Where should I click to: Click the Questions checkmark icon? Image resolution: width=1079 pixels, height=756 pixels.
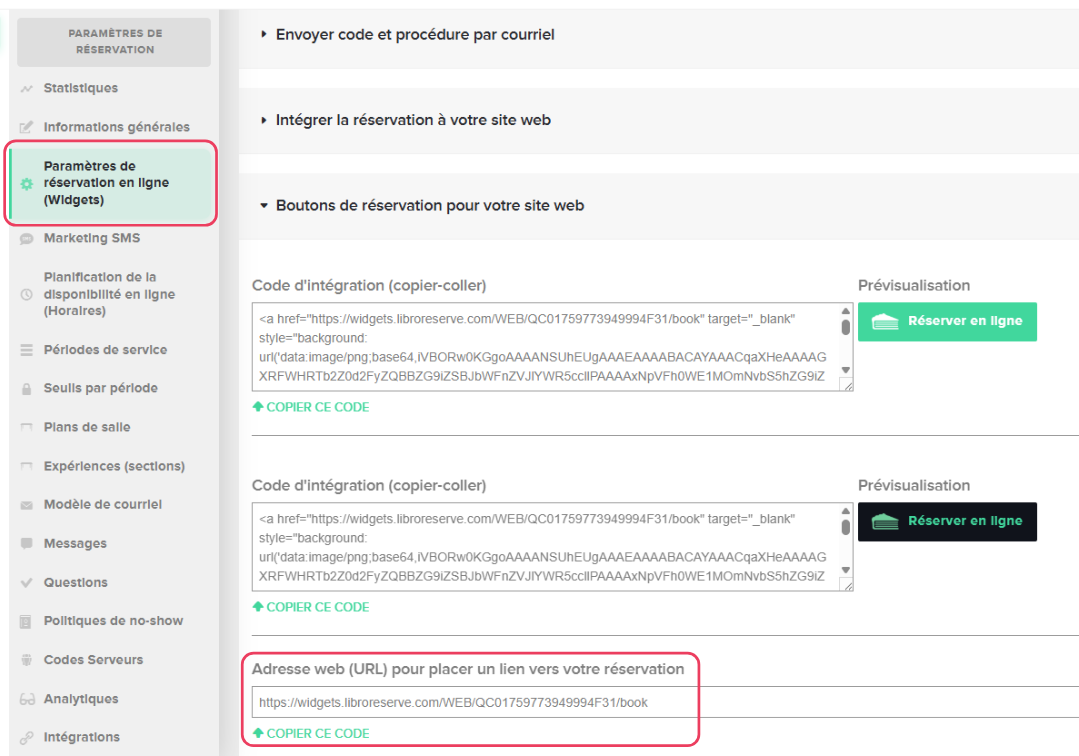pyautogui.click(x=25, y=582)
